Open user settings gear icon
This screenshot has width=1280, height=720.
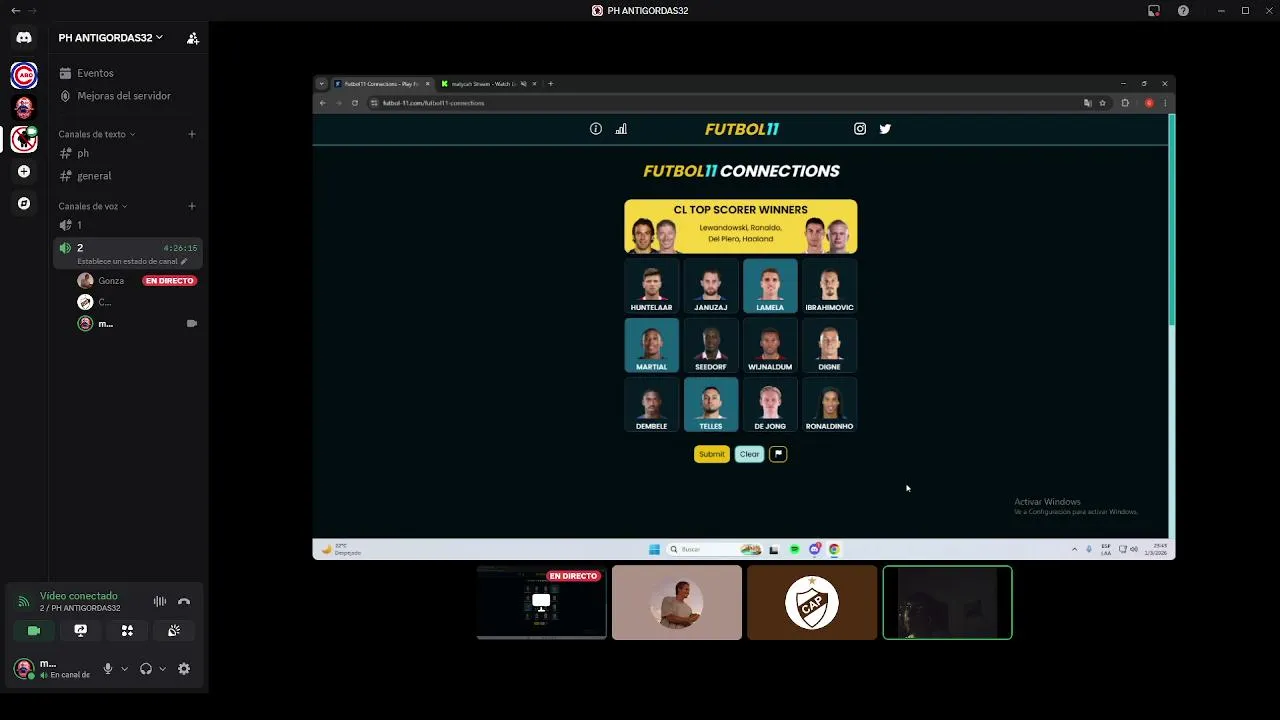point(184,669)
